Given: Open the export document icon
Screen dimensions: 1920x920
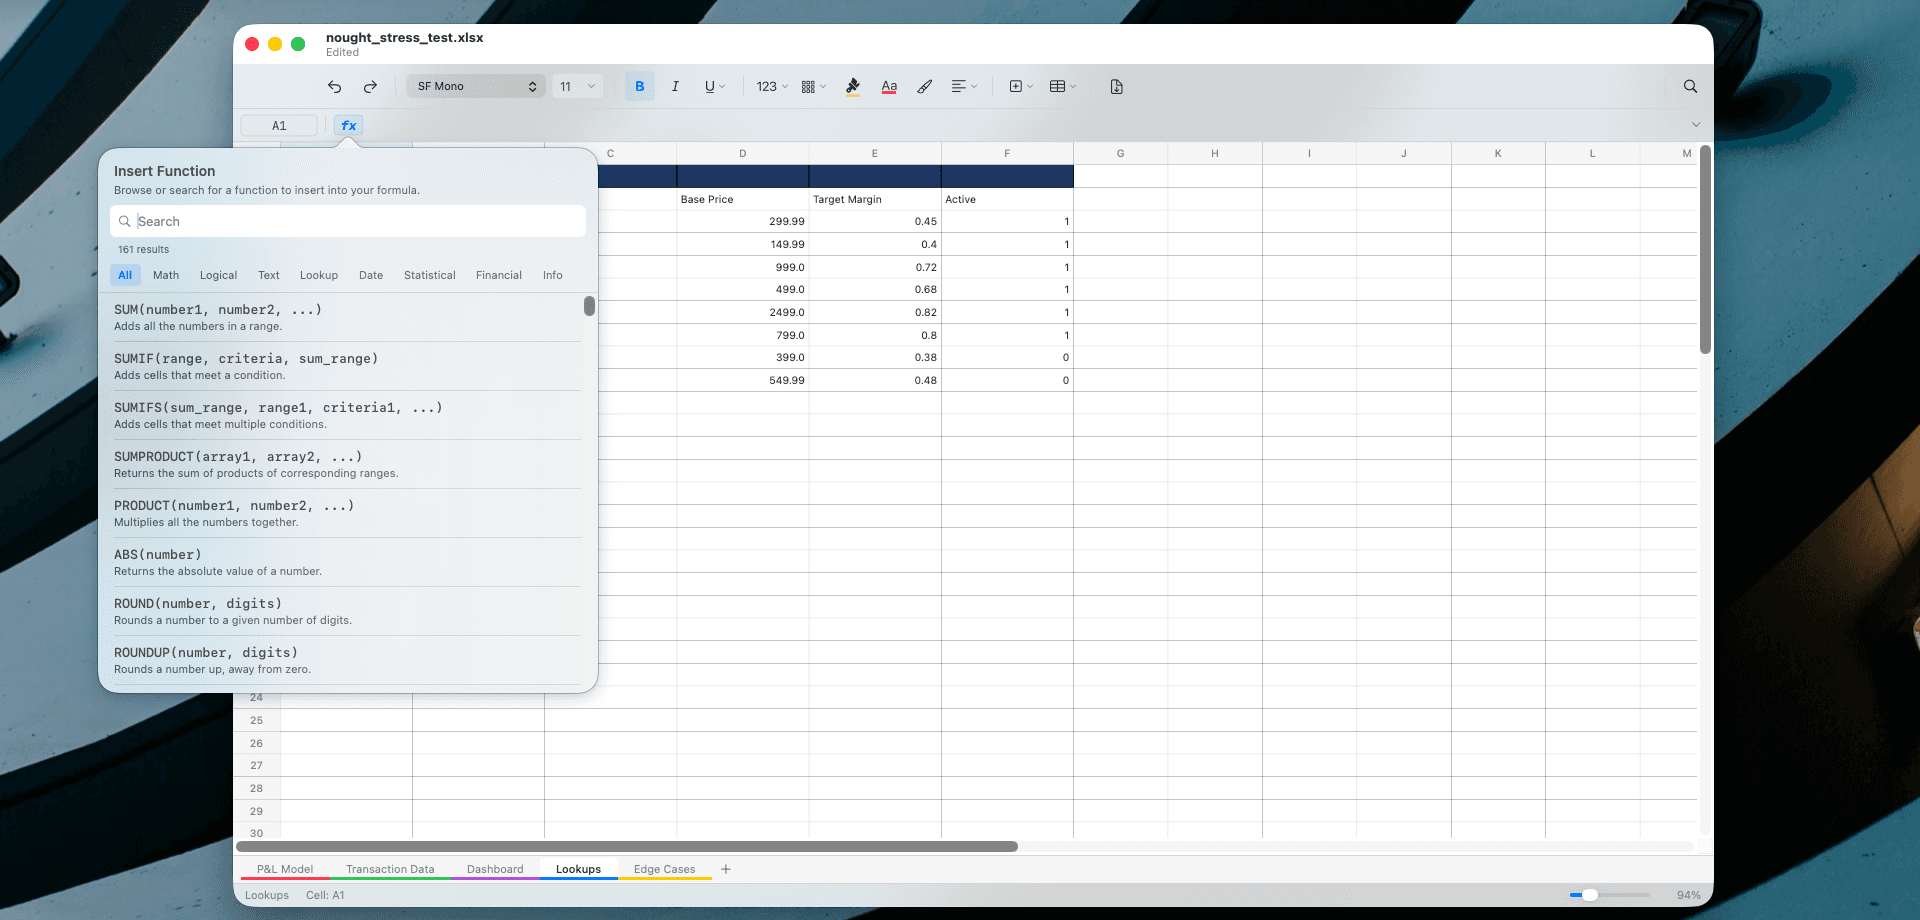Looking at the screenshot, I should click(x=1116, y=87).
